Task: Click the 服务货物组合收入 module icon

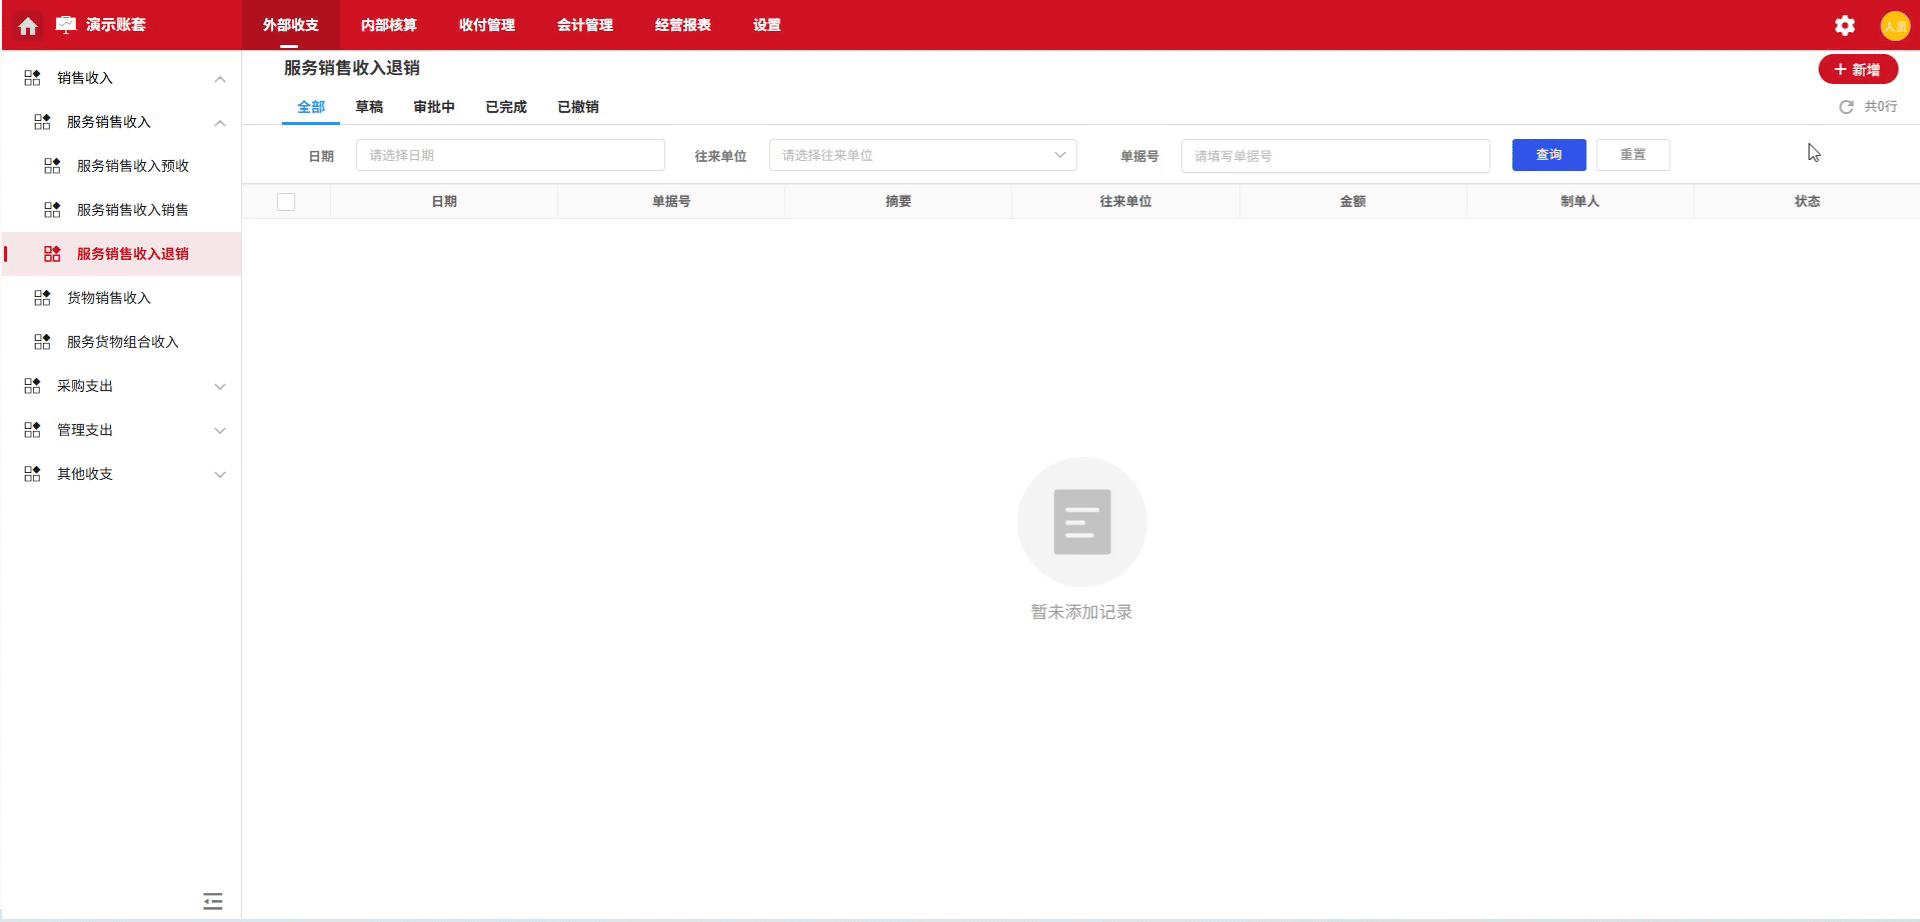Action: [41, 341]
